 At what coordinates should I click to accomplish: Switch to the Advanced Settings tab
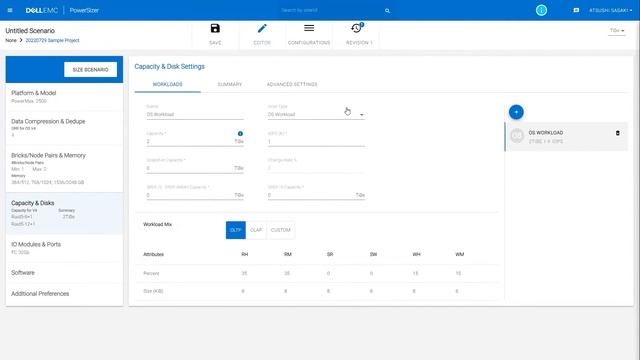[292, 84]
